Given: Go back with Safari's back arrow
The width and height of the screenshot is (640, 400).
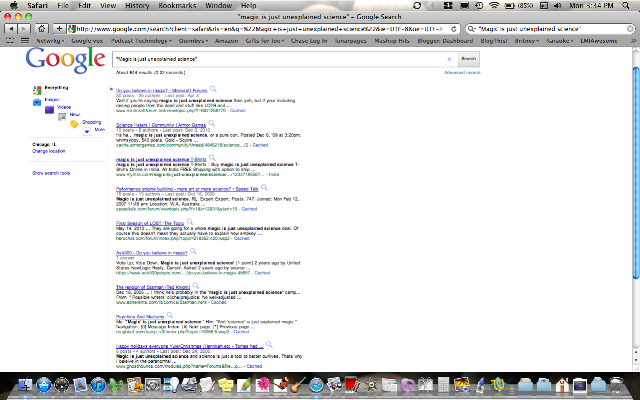Looking at the screenshot, I should point(11,29).
